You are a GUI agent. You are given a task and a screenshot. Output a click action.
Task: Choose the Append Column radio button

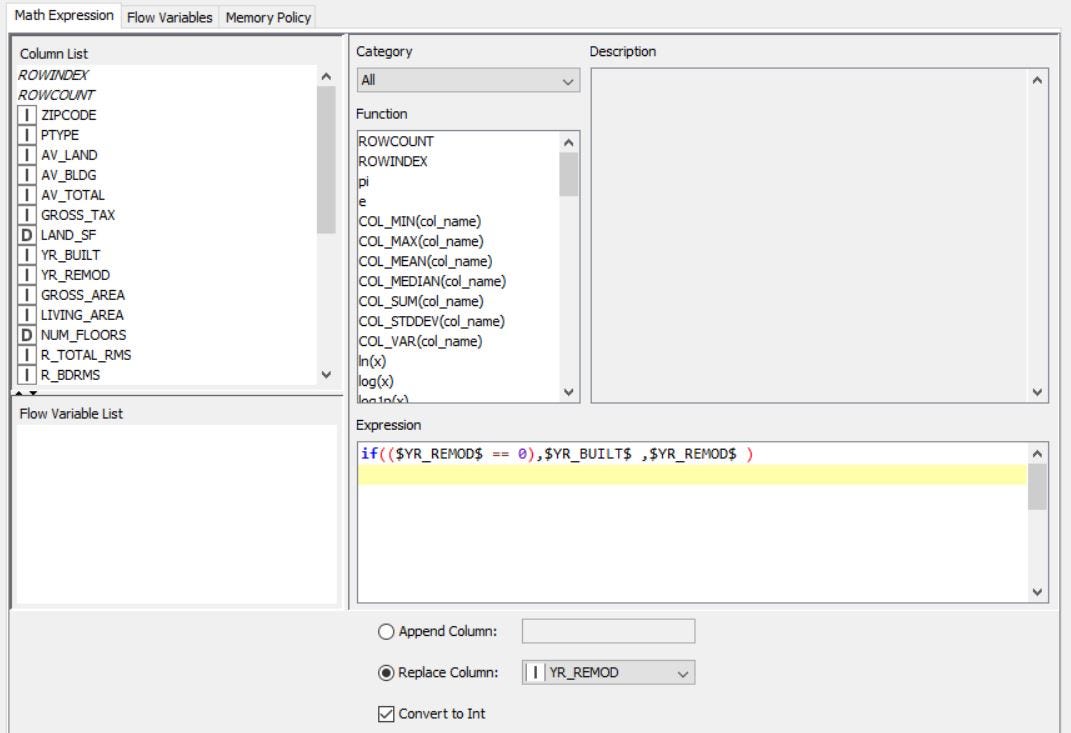(386, 631)
